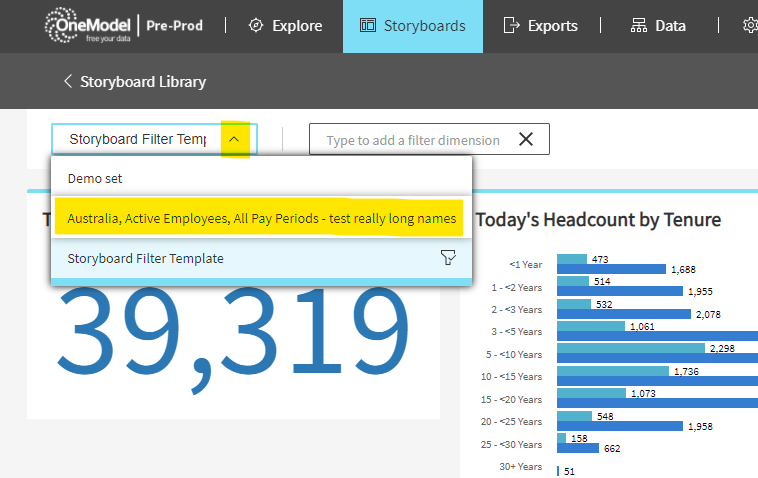This screenshot has width=758, height=478.
Task: Click the Explore compass icon
Action: coord(256,26)
